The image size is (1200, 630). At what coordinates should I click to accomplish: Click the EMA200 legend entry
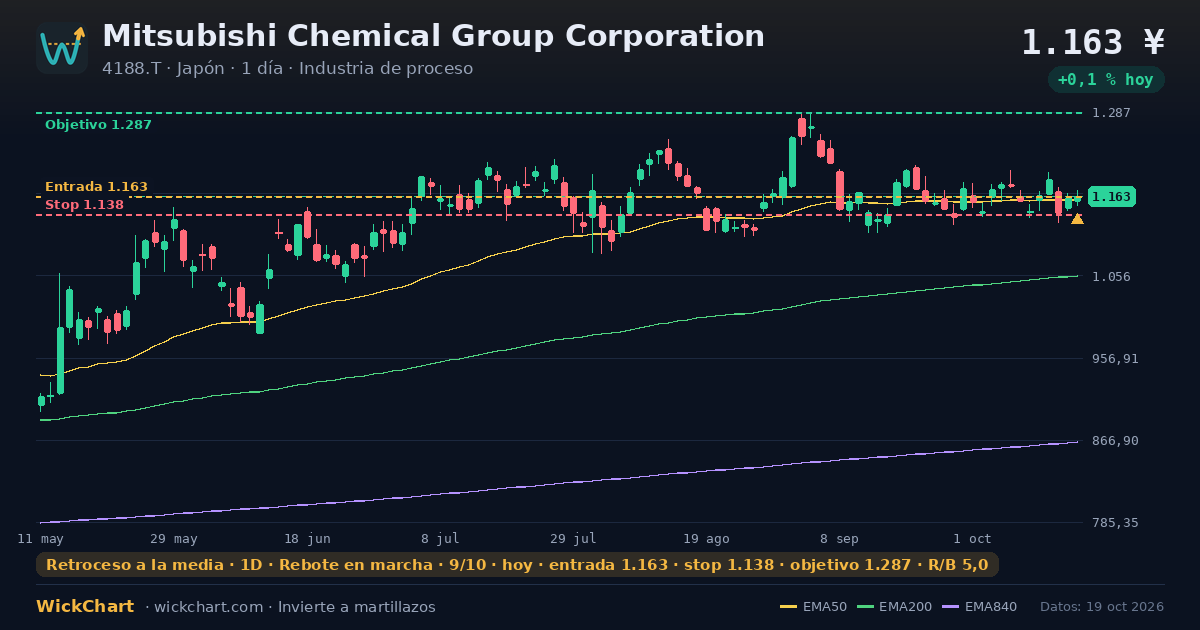895,607
